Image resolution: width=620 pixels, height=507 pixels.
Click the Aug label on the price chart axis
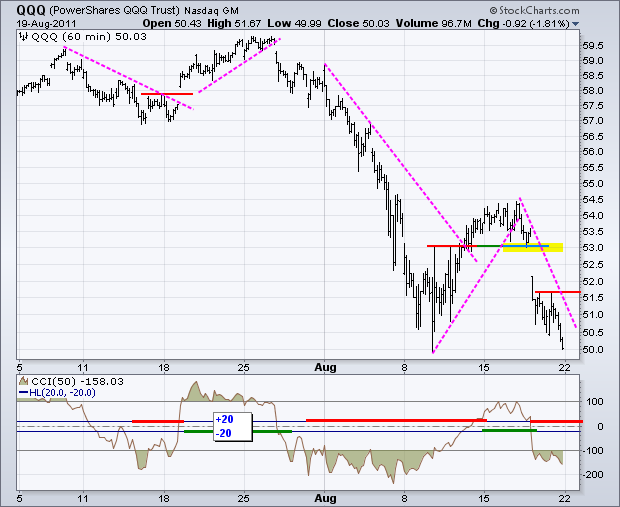[325, 367]
